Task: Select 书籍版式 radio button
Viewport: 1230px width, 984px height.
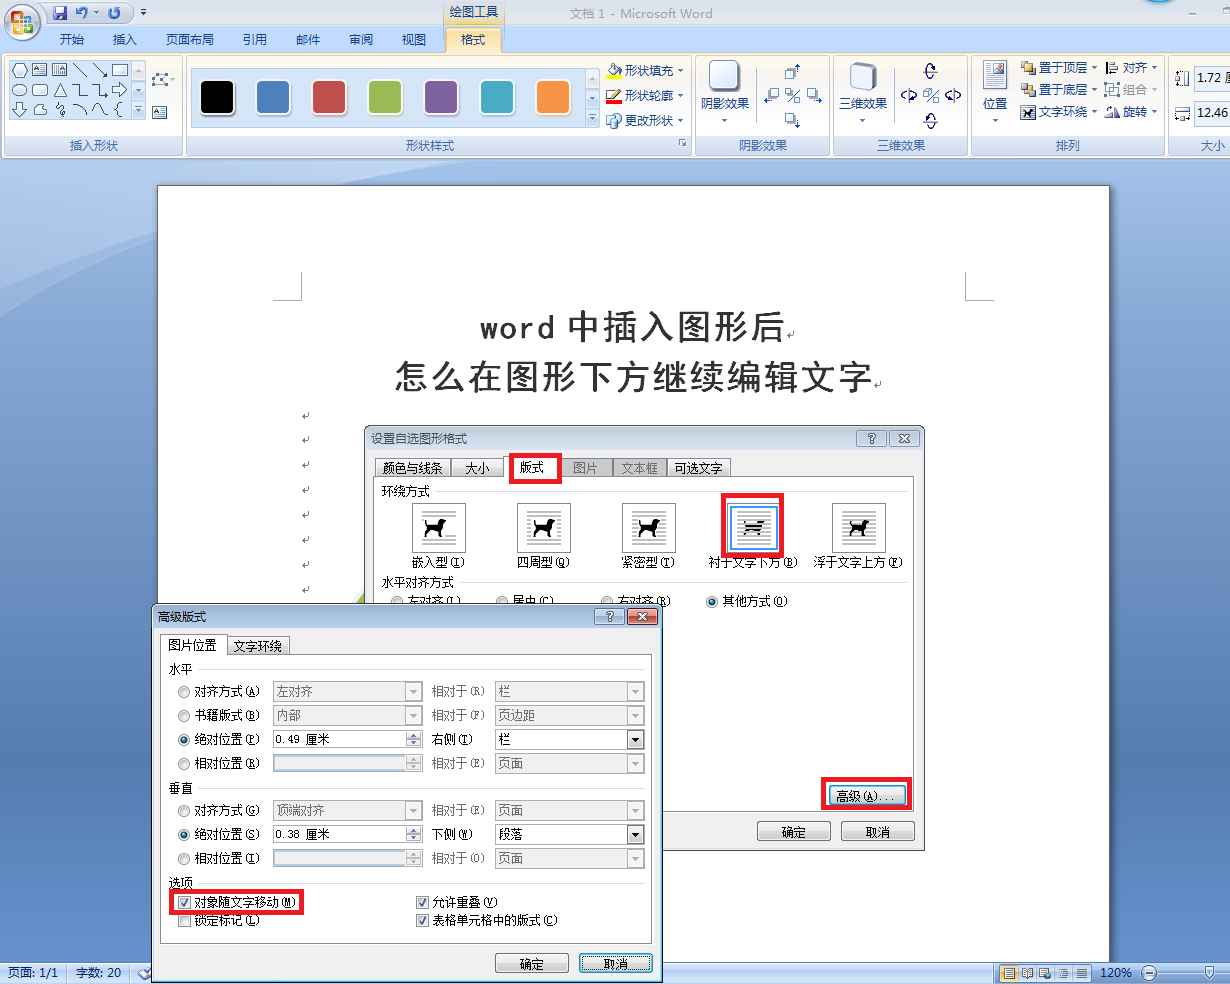Action: [184, 715]
